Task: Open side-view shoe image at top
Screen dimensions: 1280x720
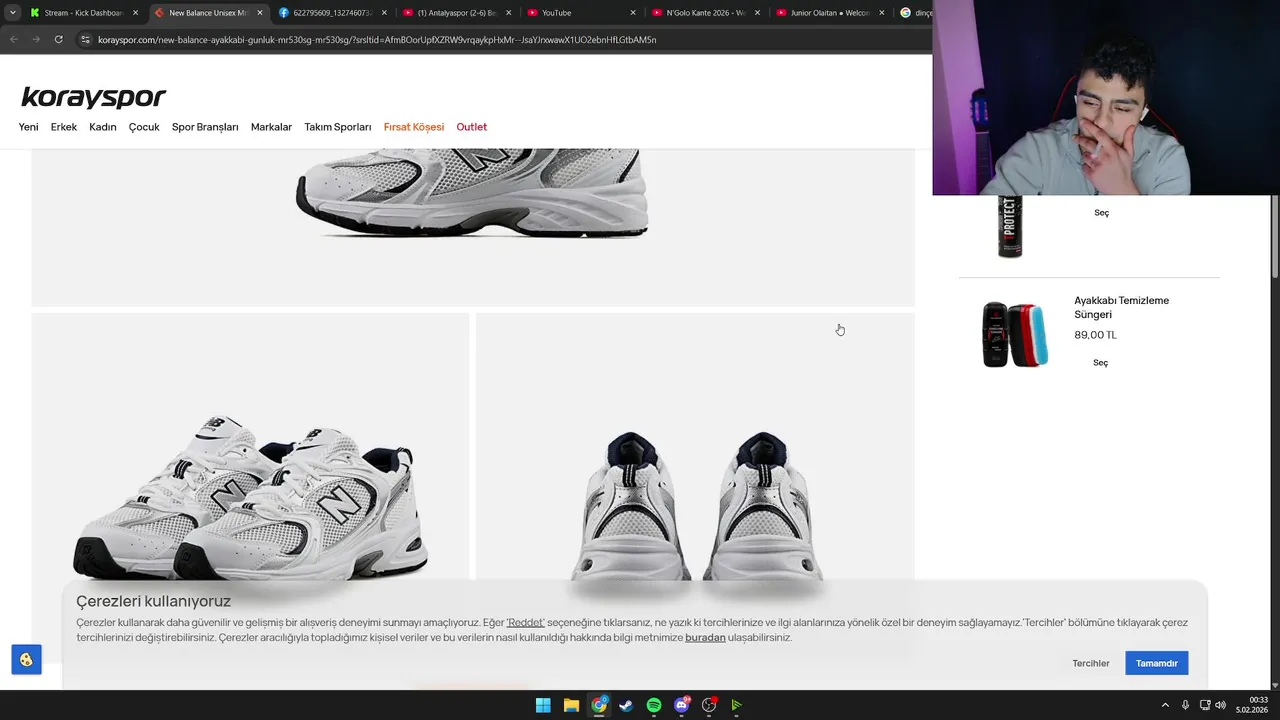Action: click(x=472, y=227)
